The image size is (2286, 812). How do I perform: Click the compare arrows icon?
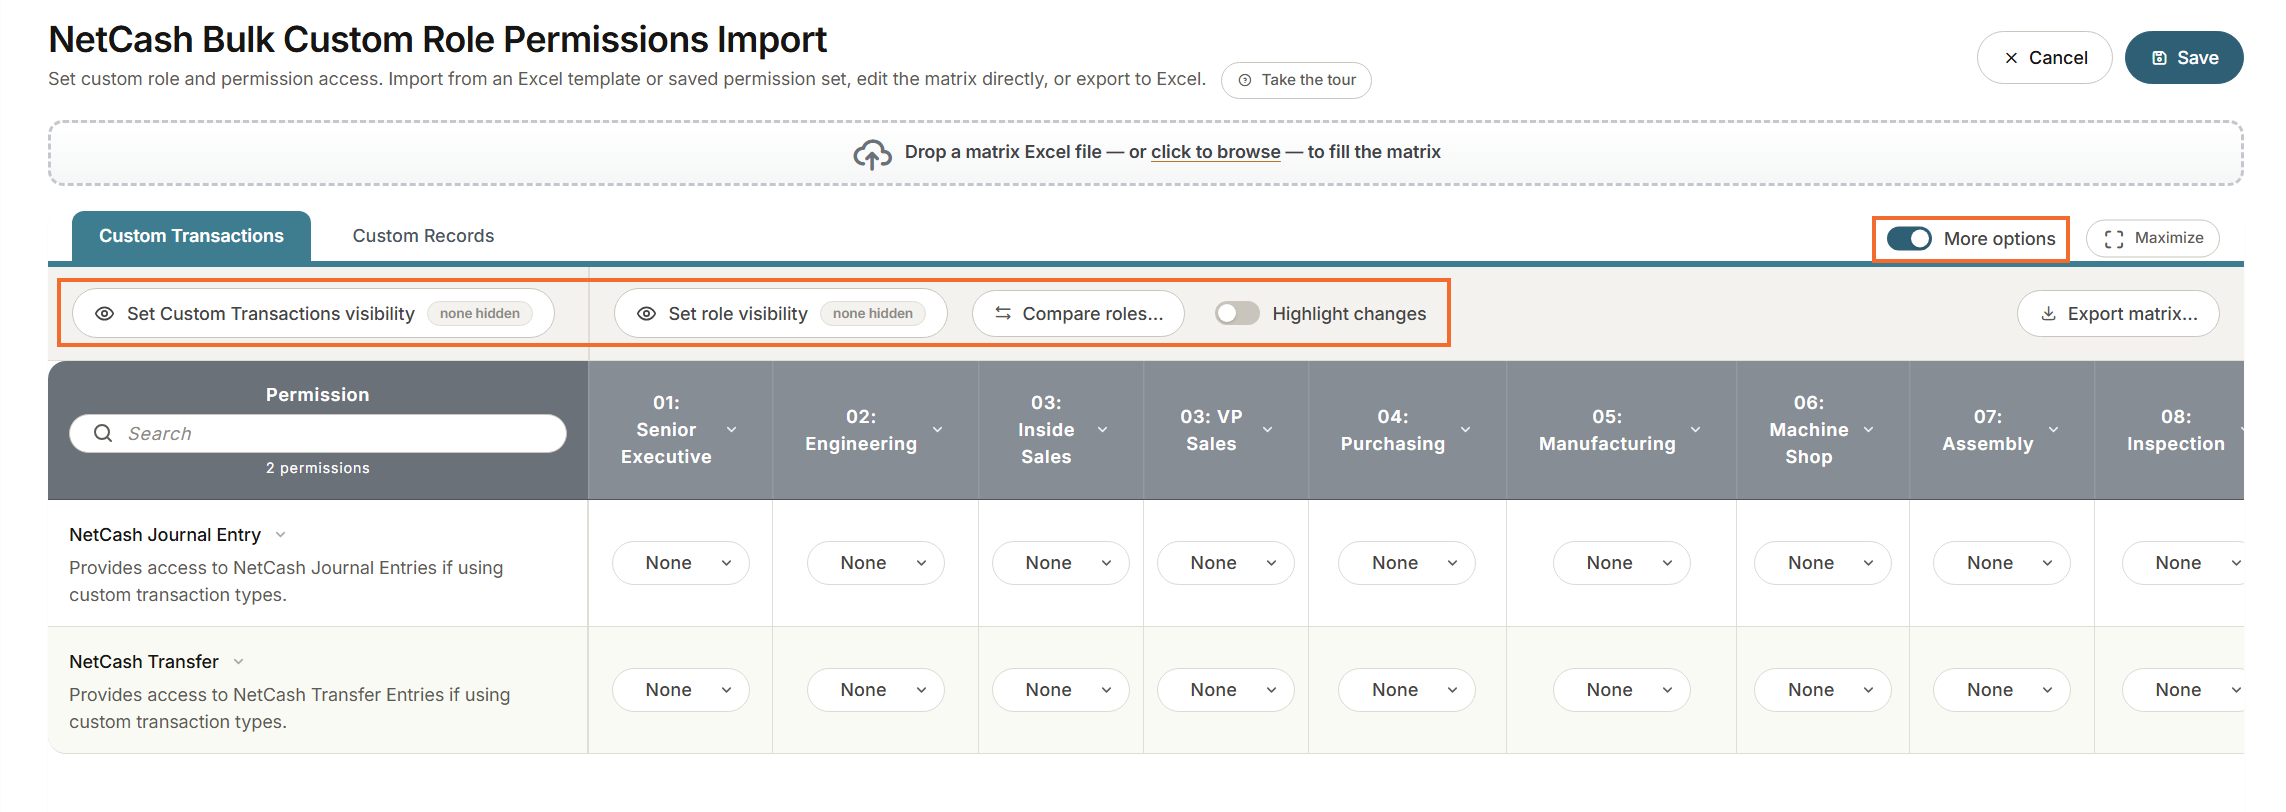click(x=1003, y=314)
